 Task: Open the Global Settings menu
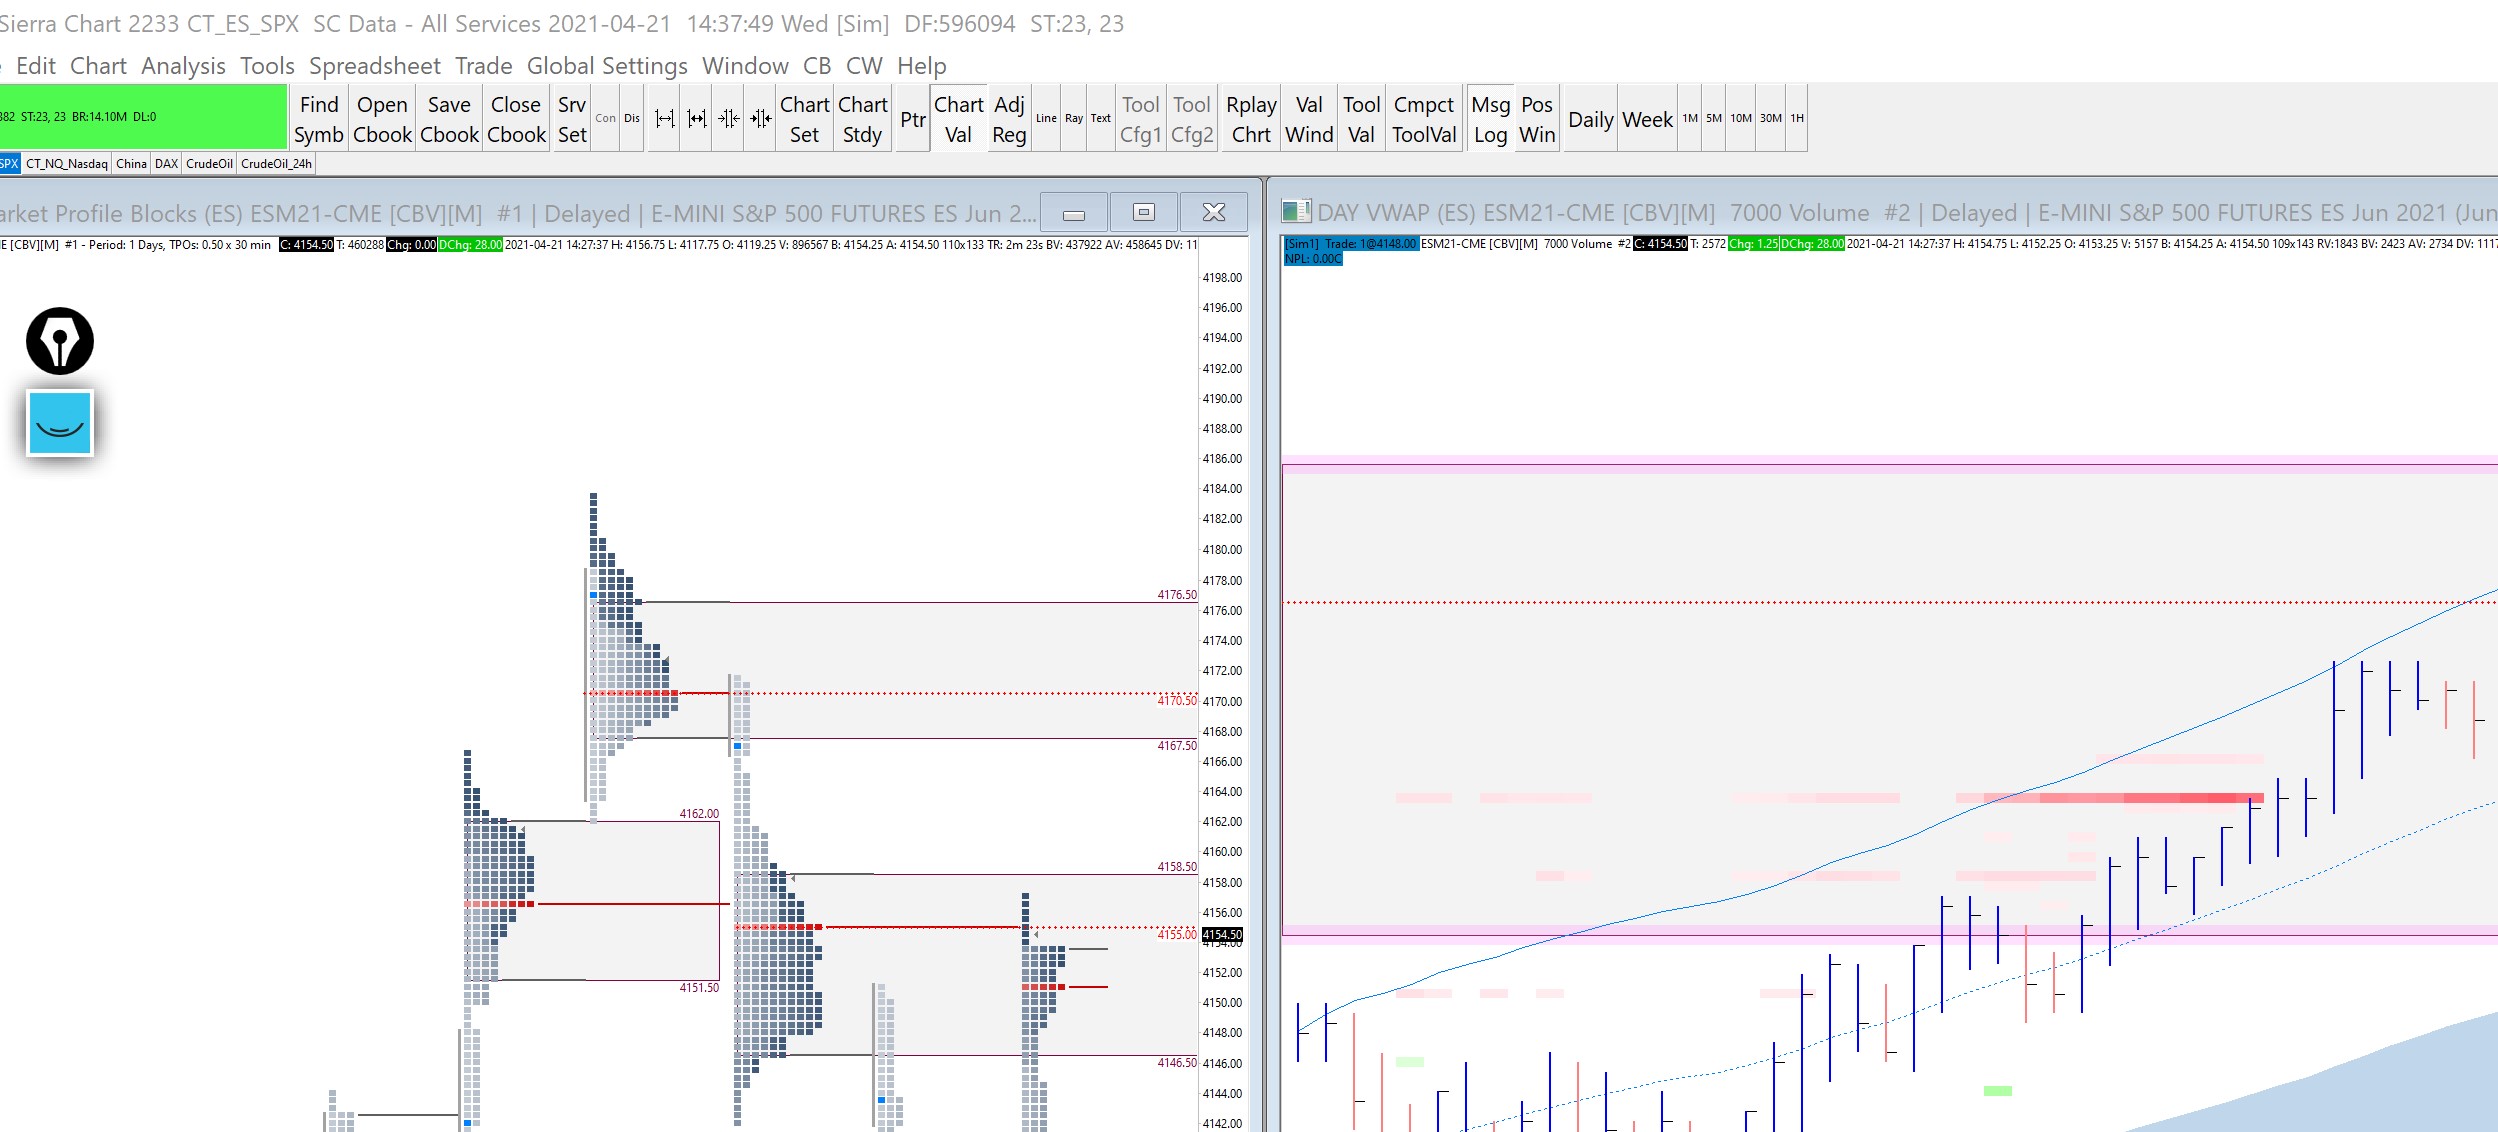tap(607, 66)
